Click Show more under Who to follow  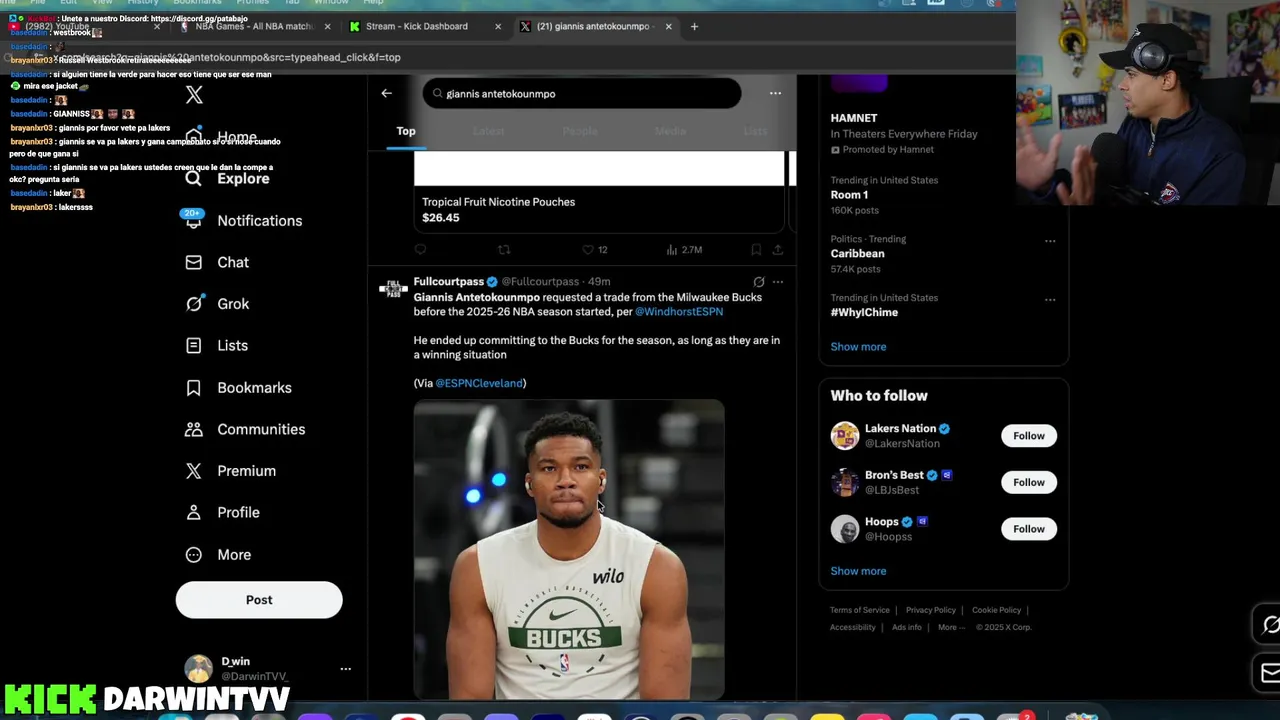coord(858,571)
